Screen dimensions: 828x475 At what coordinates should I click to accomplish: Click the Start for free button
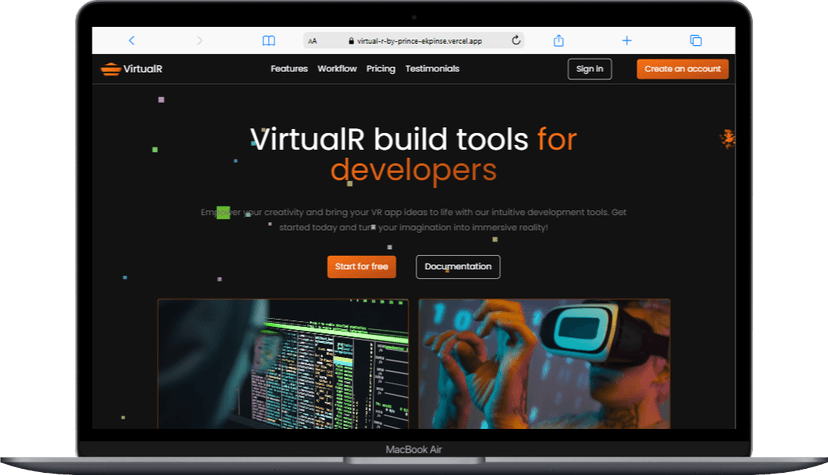click(x=362, y=267)
